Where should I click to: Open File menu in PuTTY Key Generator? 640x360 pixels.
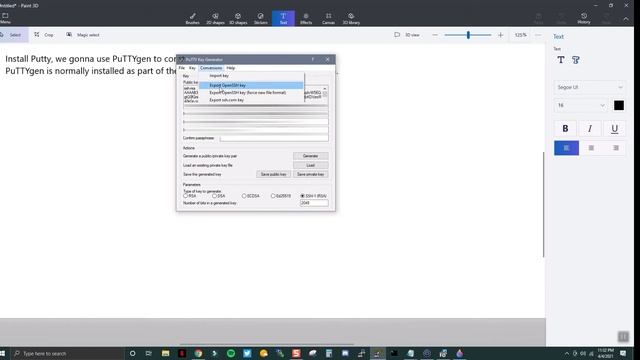(182, 68)
